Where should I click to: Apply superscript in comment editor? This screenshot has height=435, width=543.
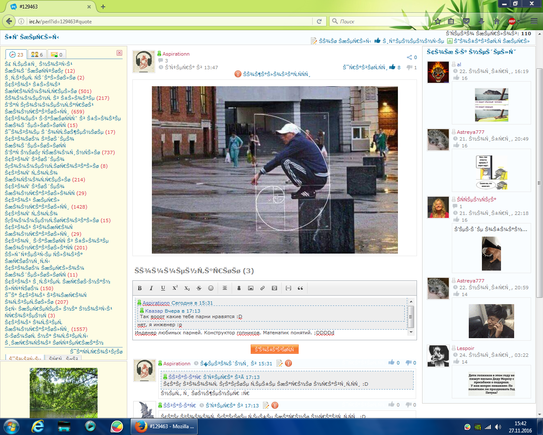175,288
